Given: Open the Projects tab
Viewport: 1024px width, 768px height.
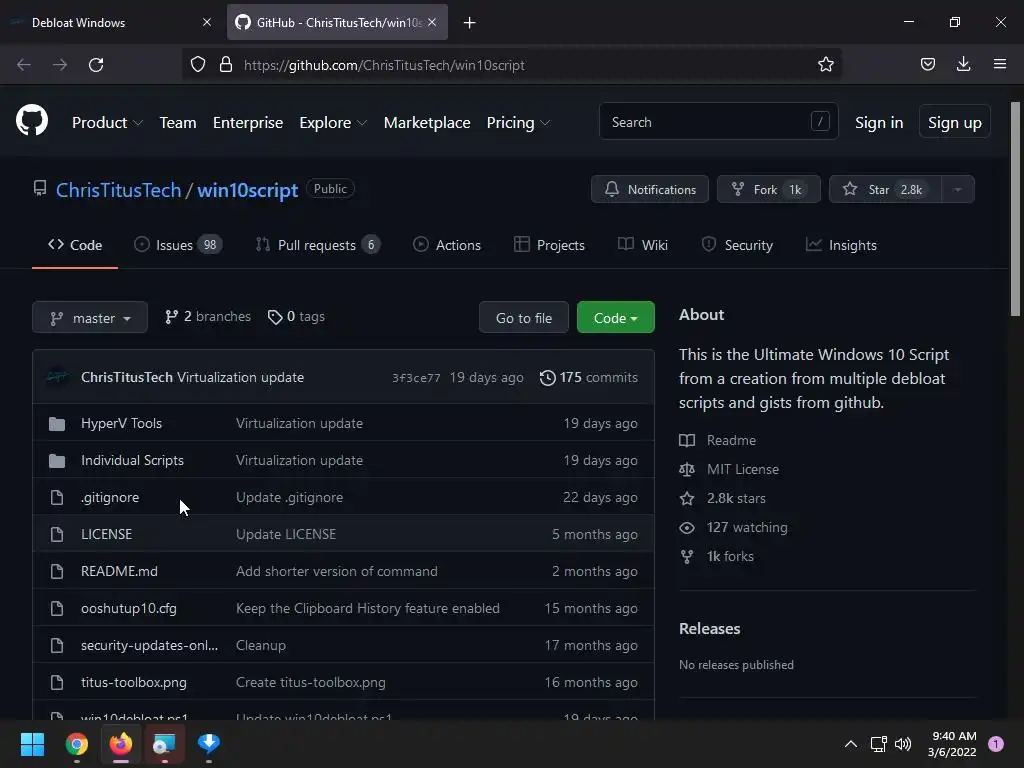Looking at the screenshot, I should coord(549,245).
